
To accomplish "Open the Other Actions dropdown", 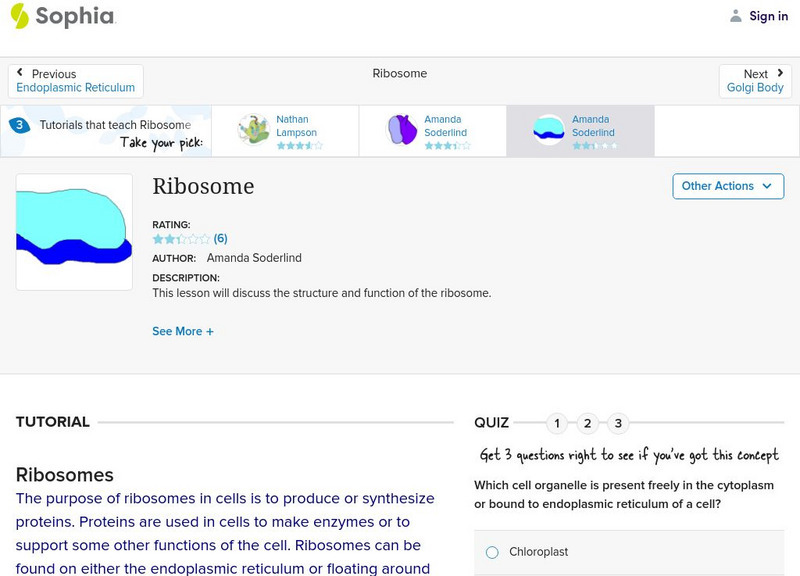I will (x=728, y=186).
